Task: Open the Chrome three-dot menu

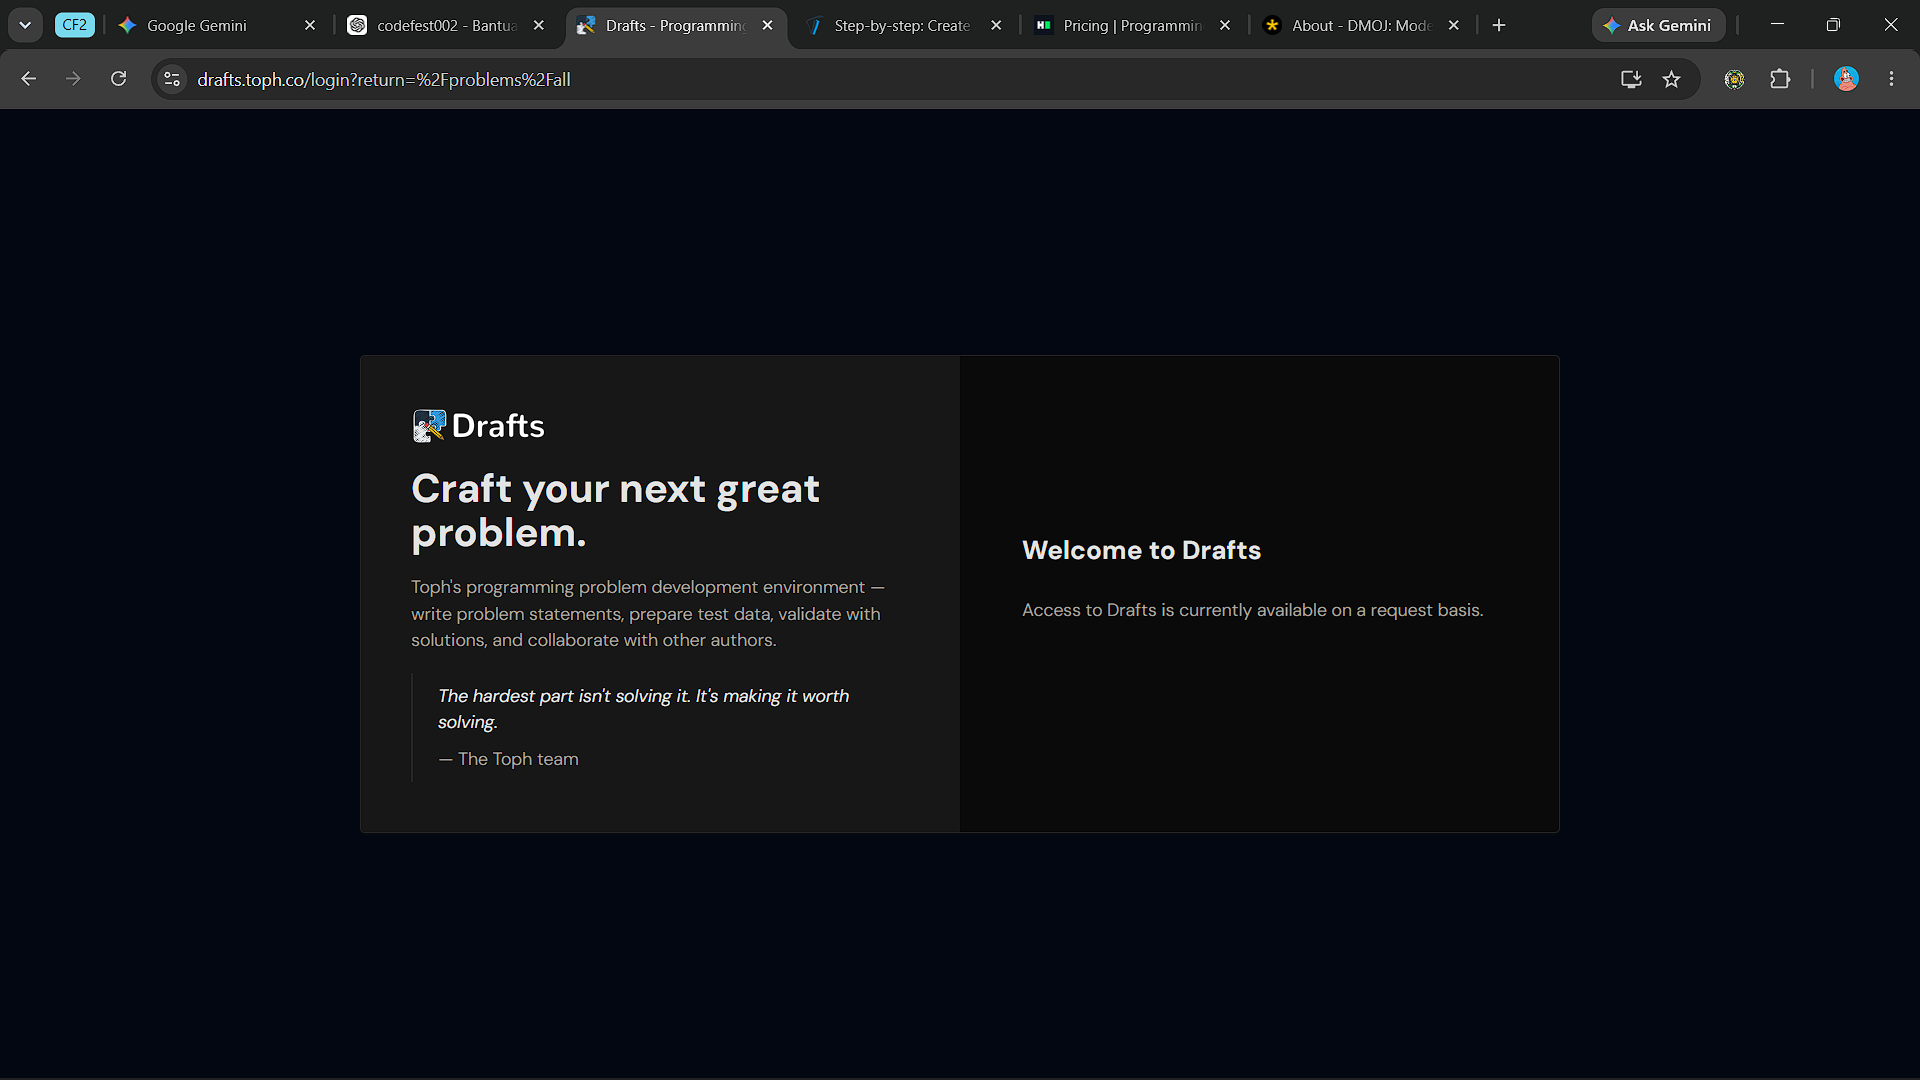Action: coord(1891,79)
